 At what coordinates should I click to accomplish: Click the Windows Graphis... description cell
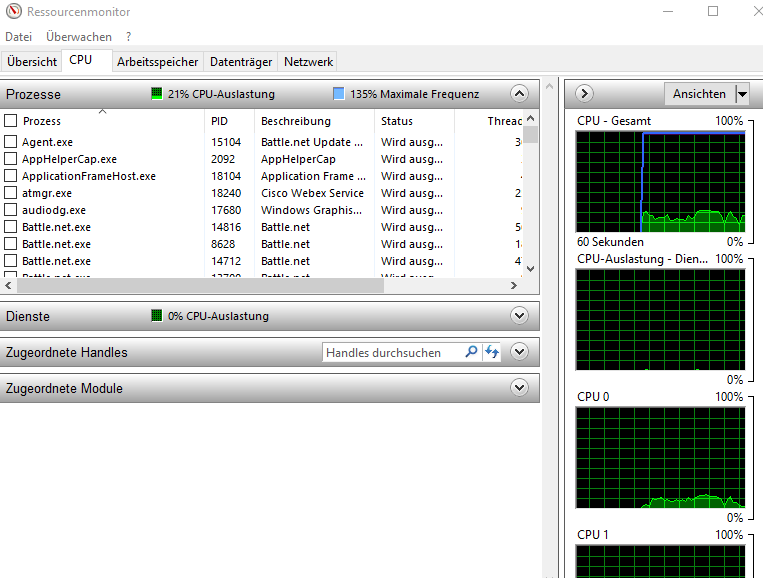311,210
